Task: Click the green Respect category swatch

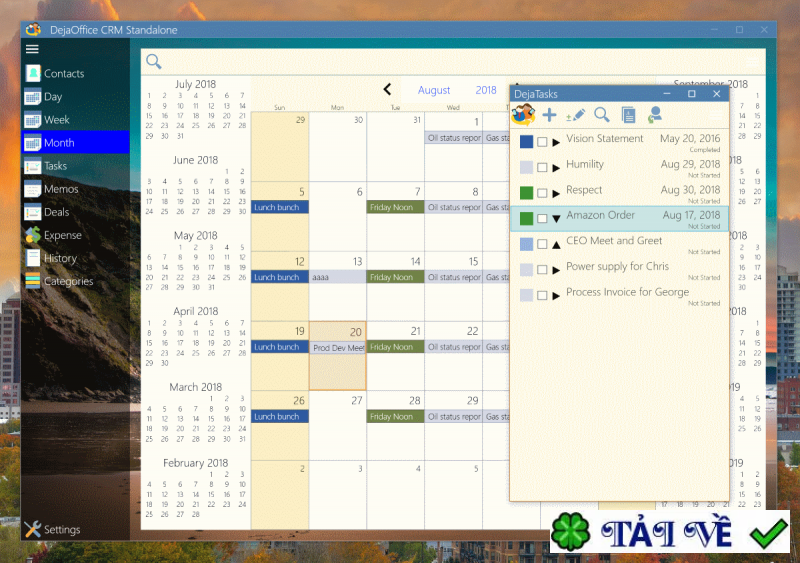Action: click(526, 193)
